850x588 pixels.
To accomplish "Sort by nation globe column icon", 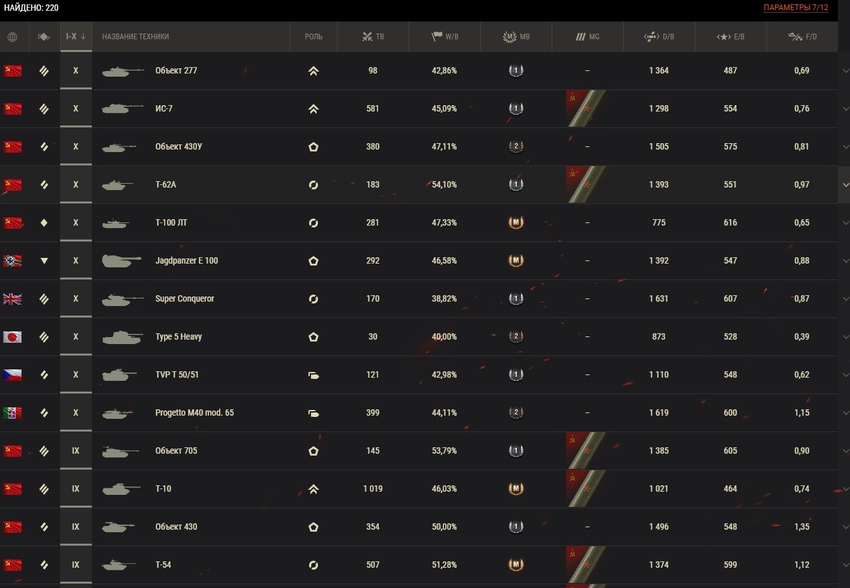I will pos(12,37).
